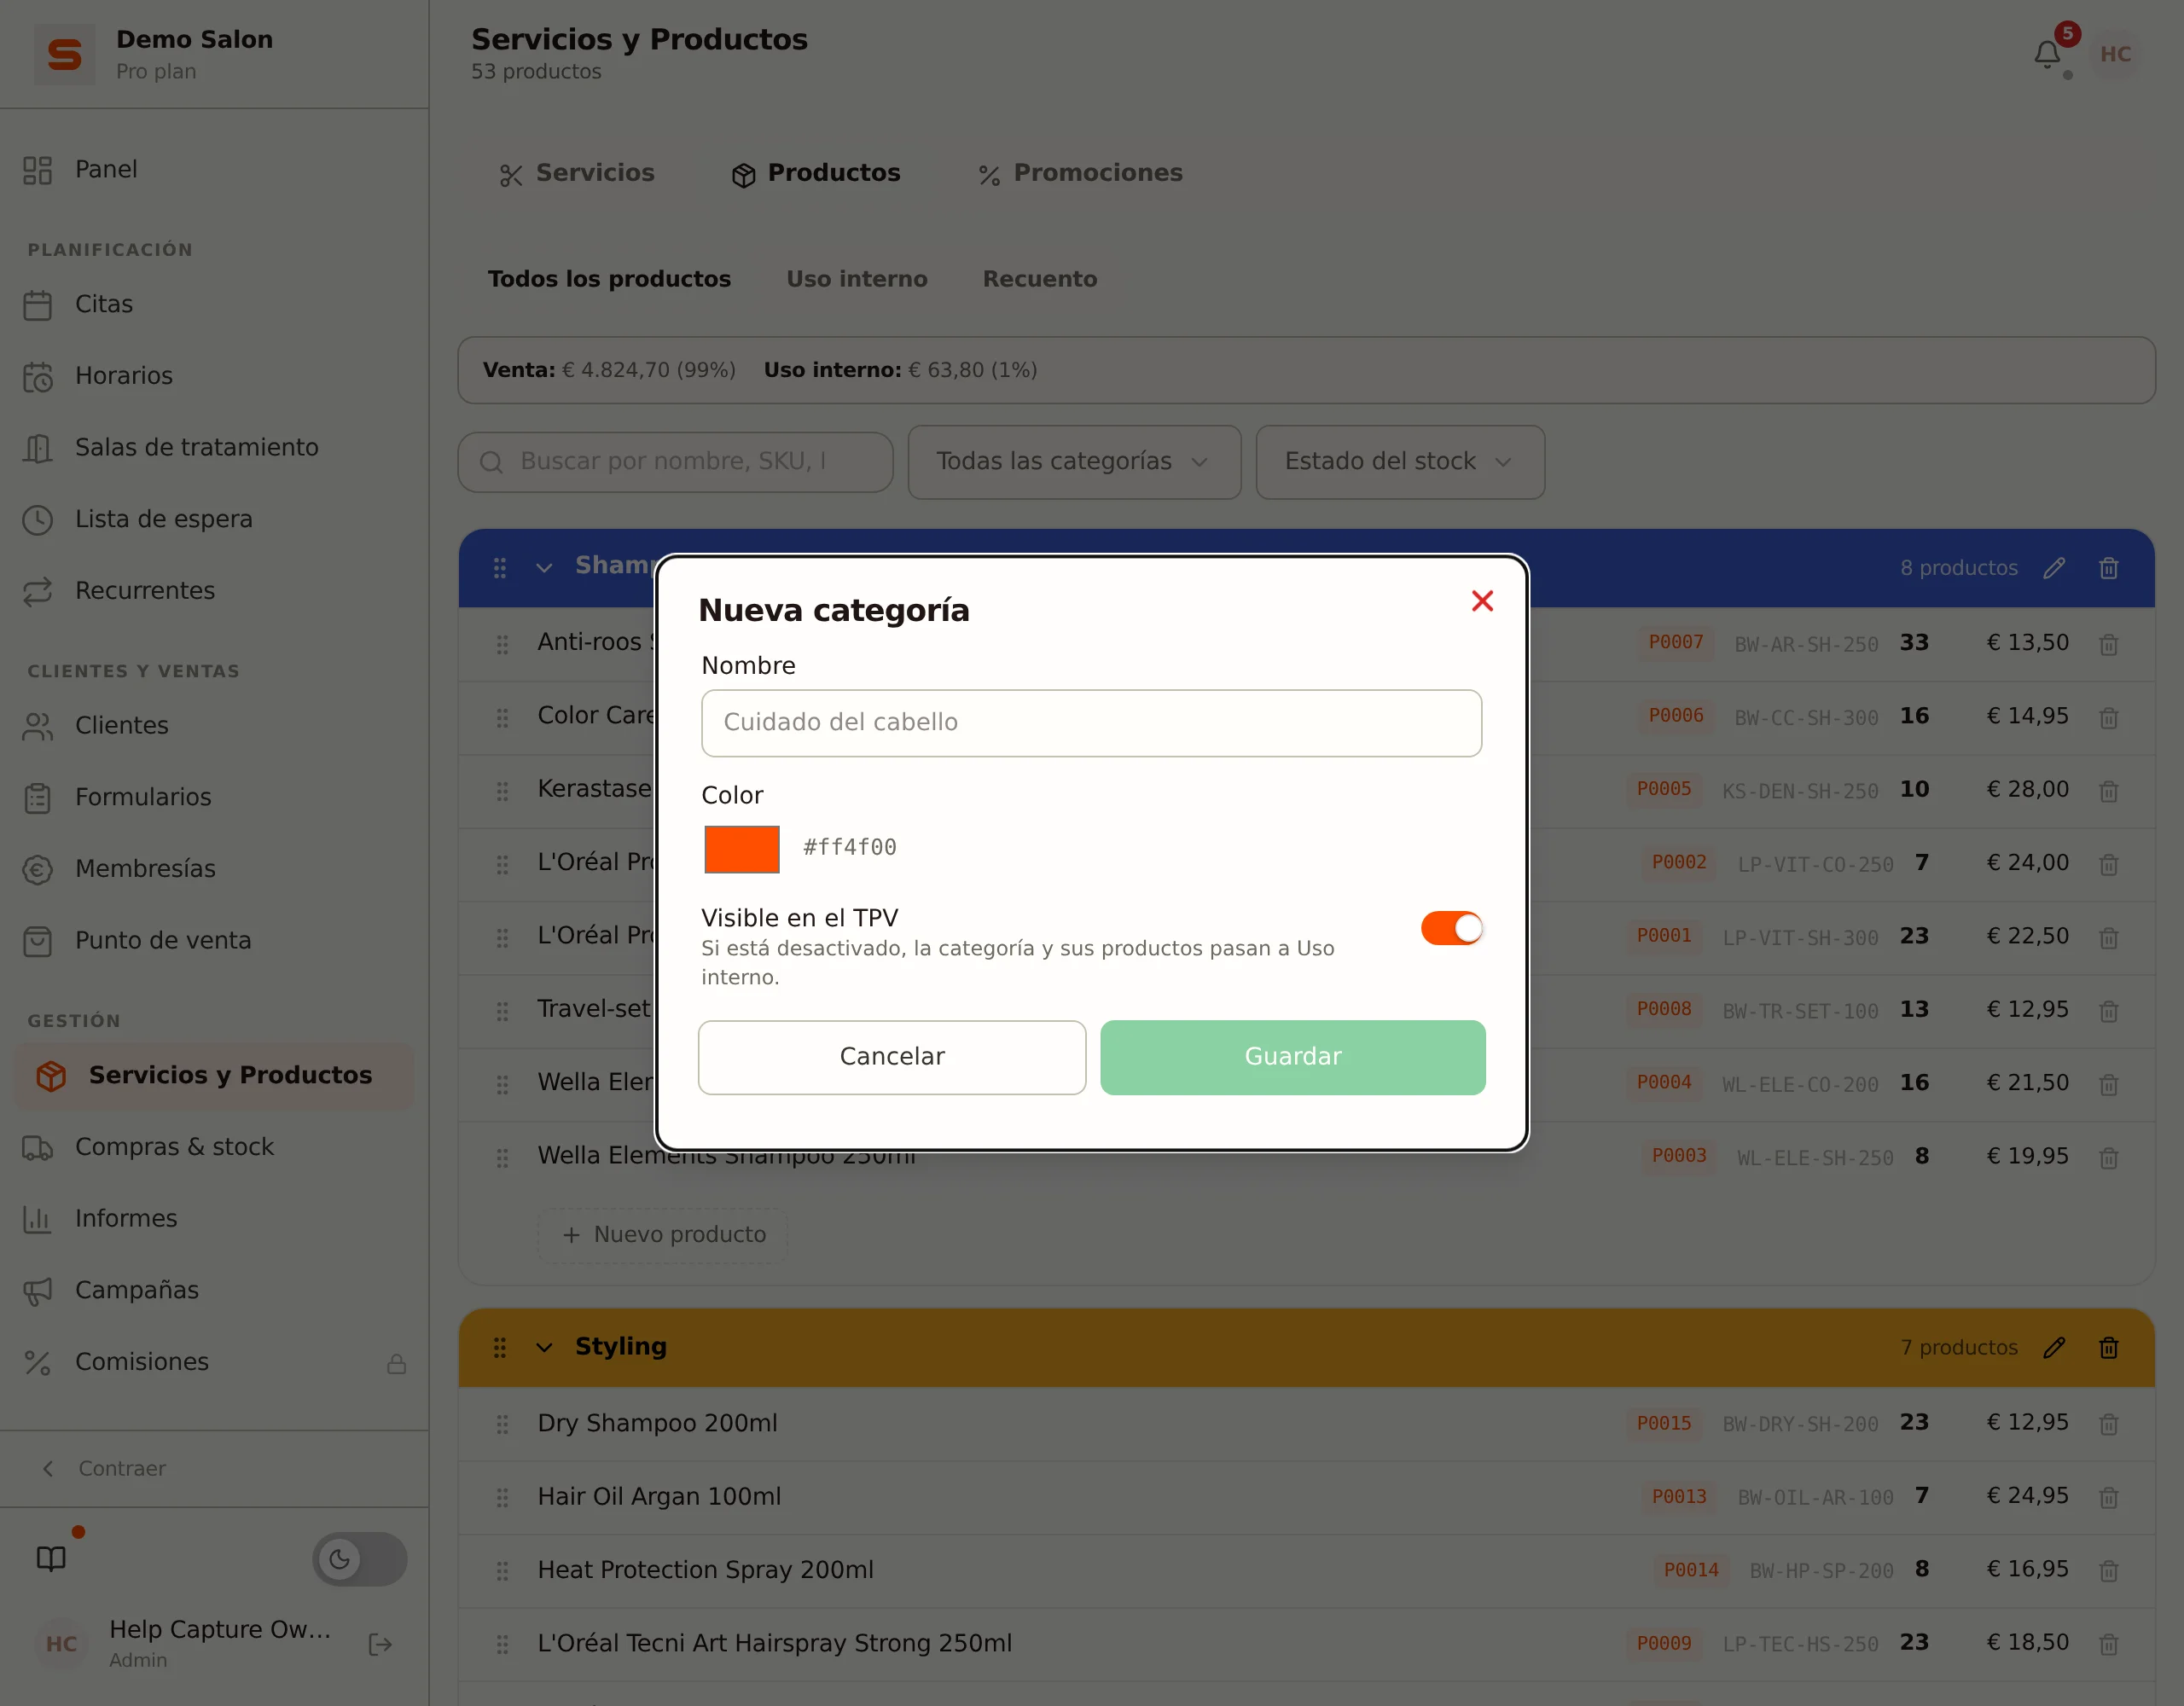Image resolution: width=2184 pixels, height=1706 pixels.
Task: Click Contraer to collapse sidebar
Action: point(104,1468)
